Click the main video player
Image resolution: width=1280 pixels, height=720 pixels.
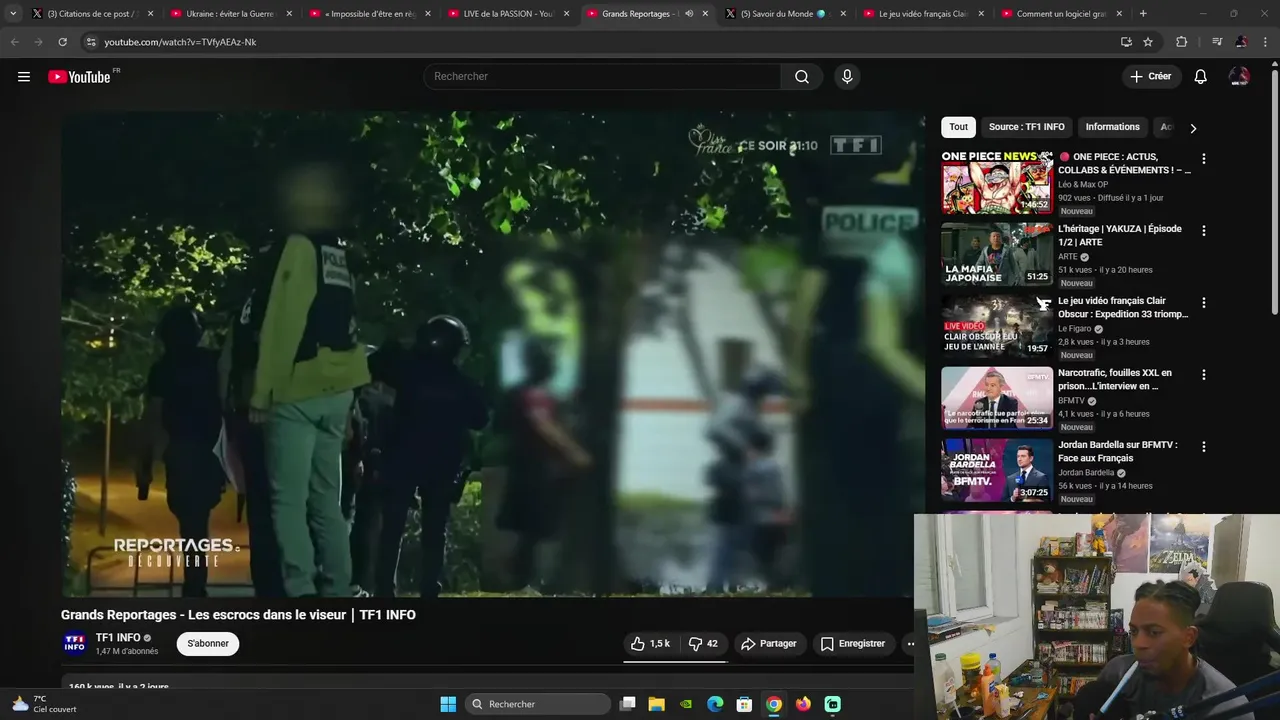tap(493, 354)
